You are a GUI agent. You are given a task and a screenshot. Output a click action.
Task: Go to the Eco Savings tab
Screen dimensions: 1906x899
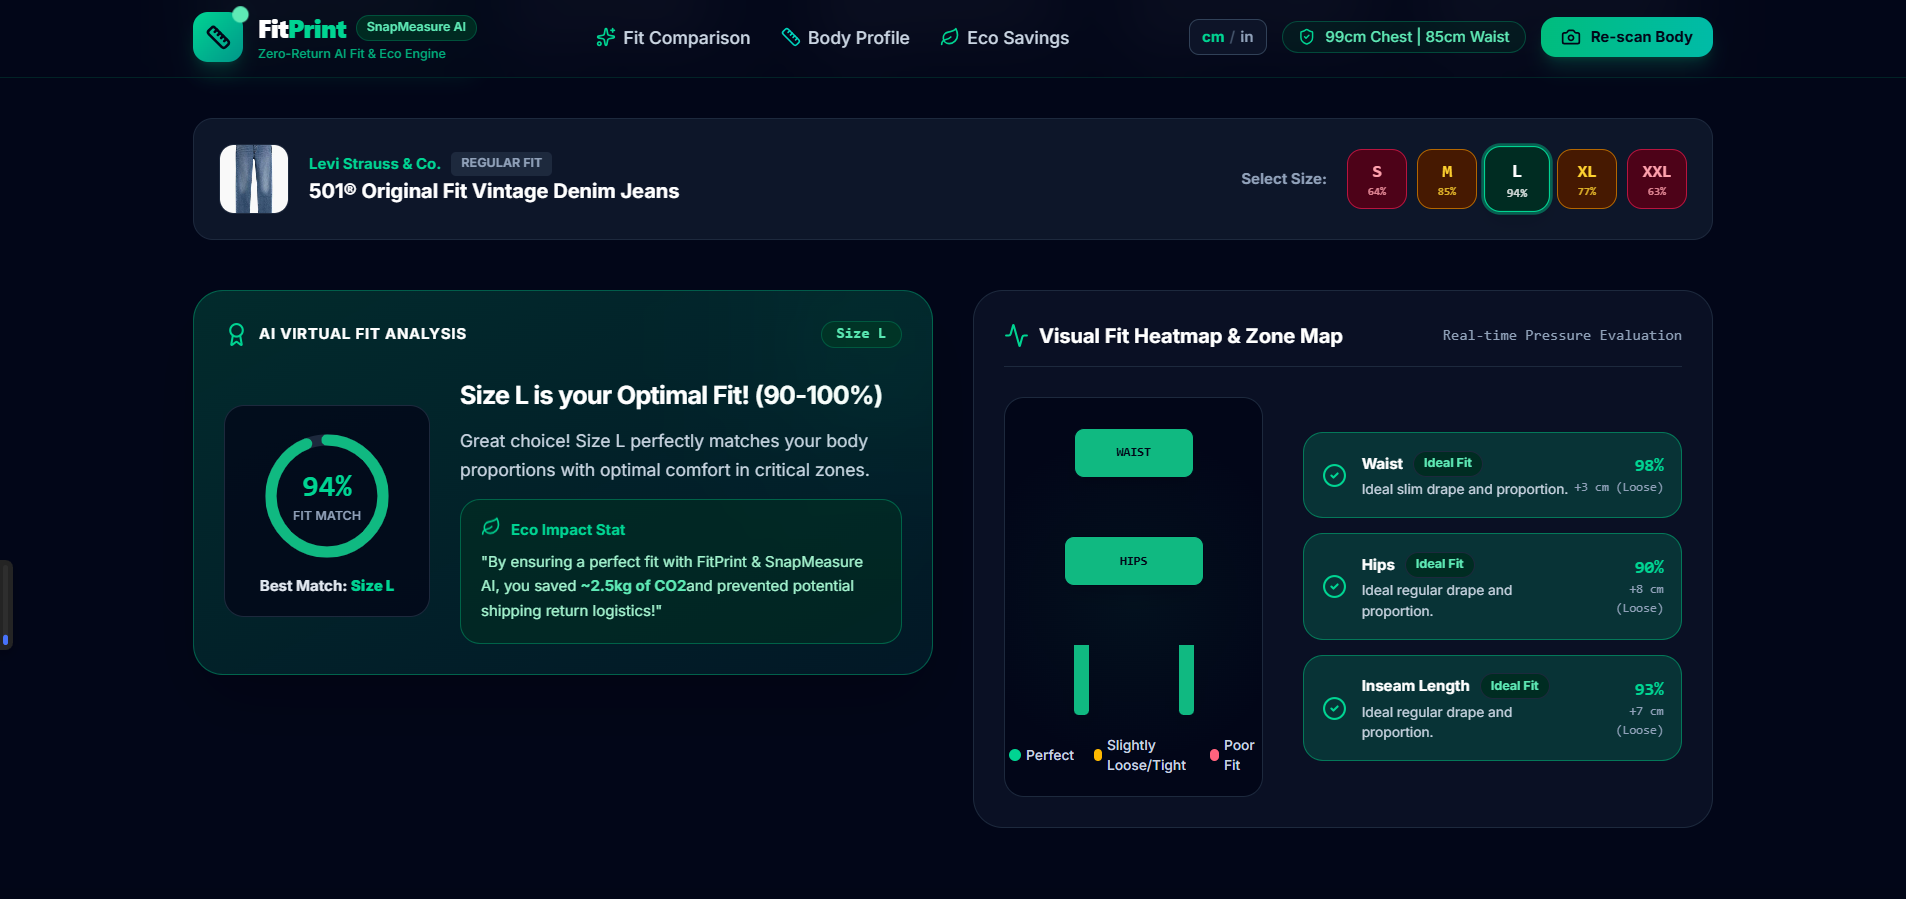[x=1004, y=38]
